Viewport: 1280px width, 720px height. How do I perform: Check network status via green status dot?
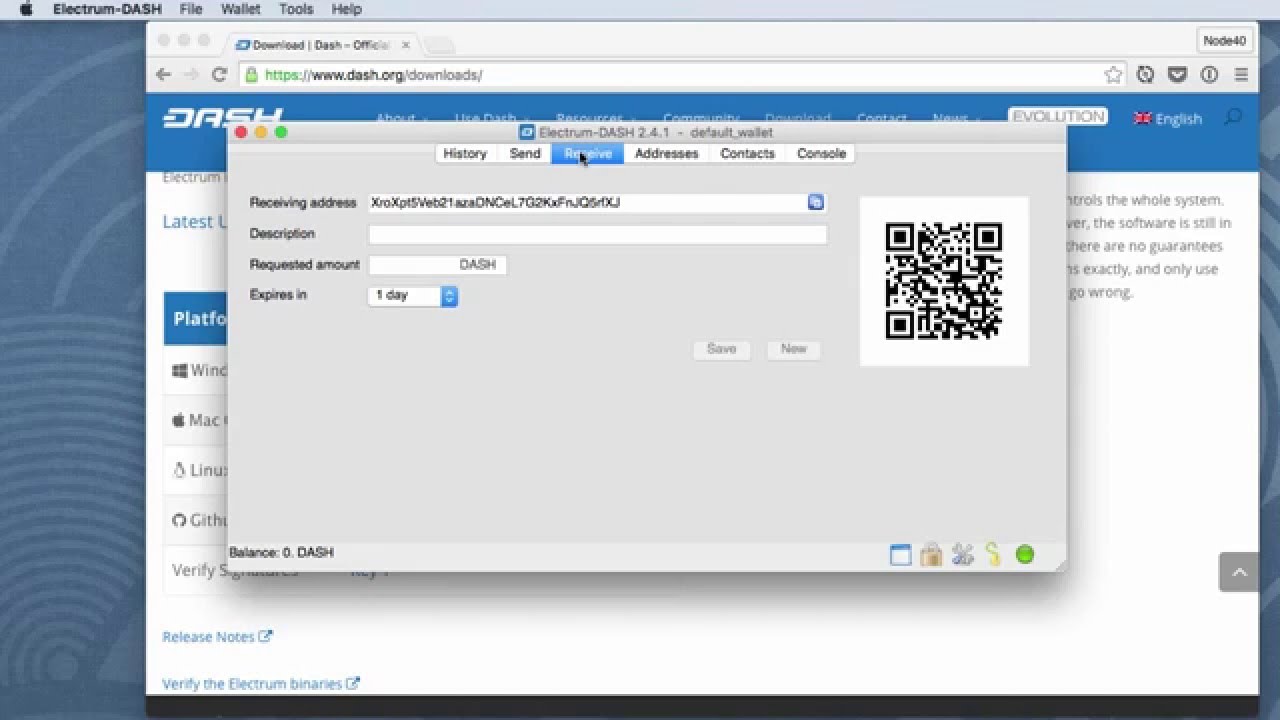point(1025,553)
